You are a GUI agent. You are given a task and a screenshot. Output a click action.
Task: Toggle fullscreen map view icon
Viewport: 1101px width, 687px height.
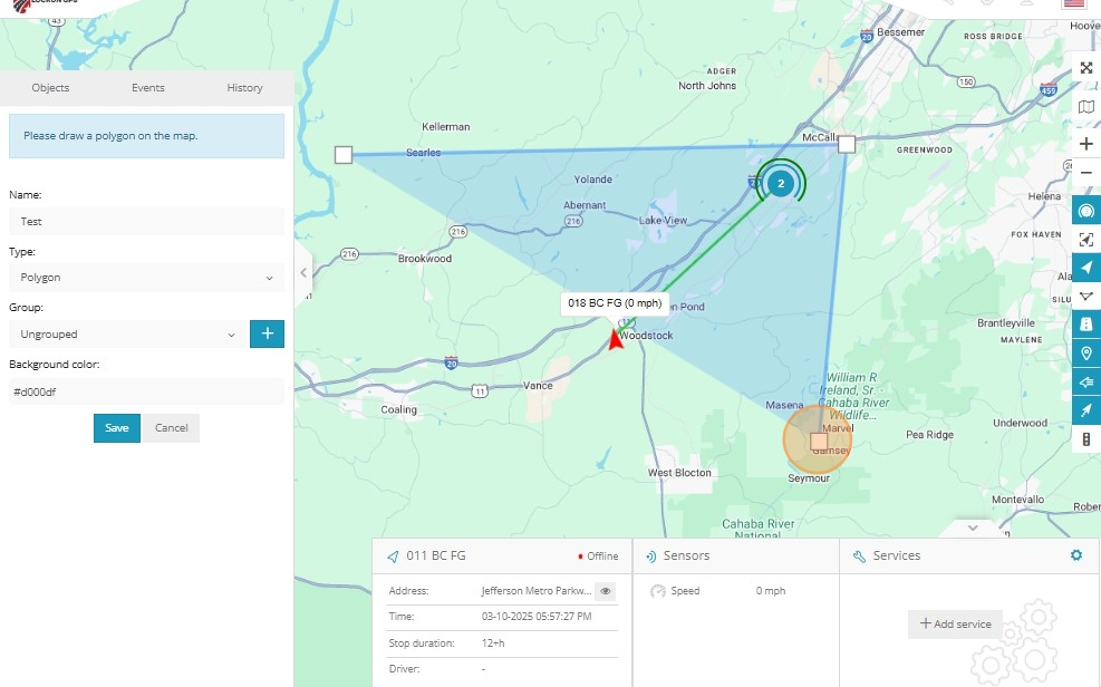(1086, 68)
